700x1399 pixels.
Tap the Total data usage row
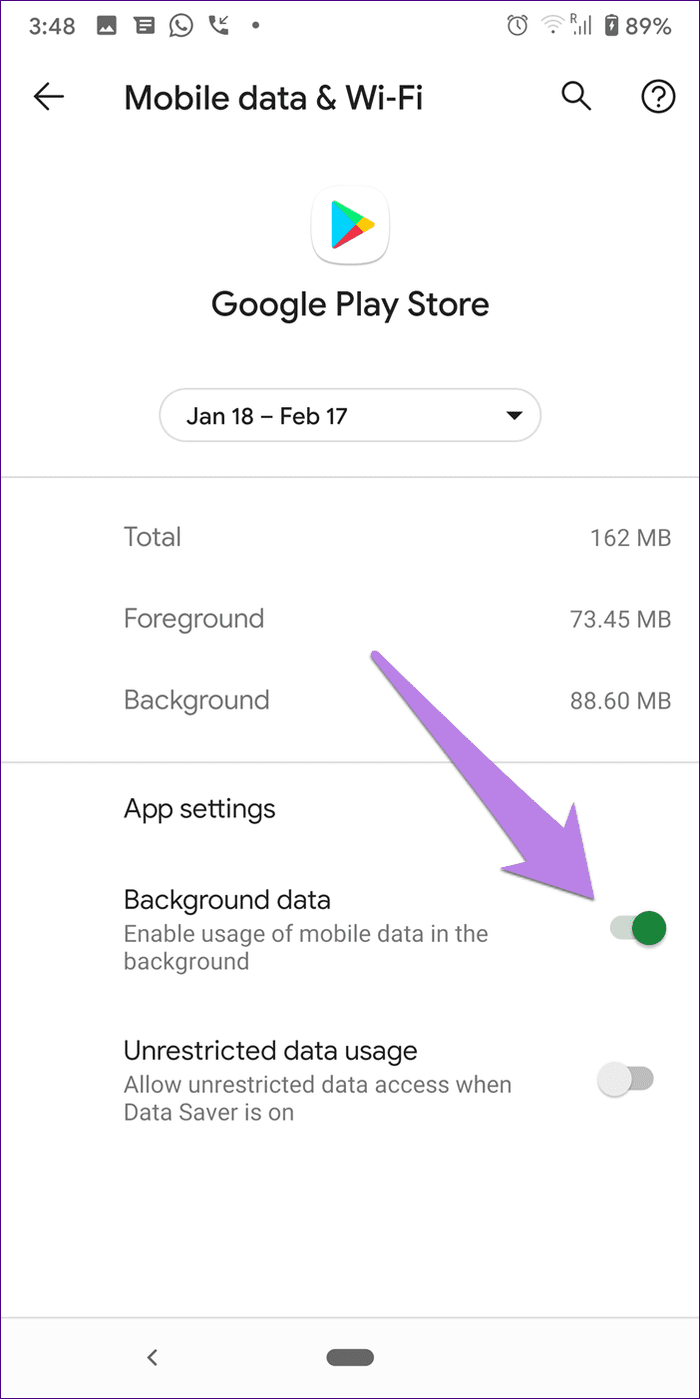point(397,537)
